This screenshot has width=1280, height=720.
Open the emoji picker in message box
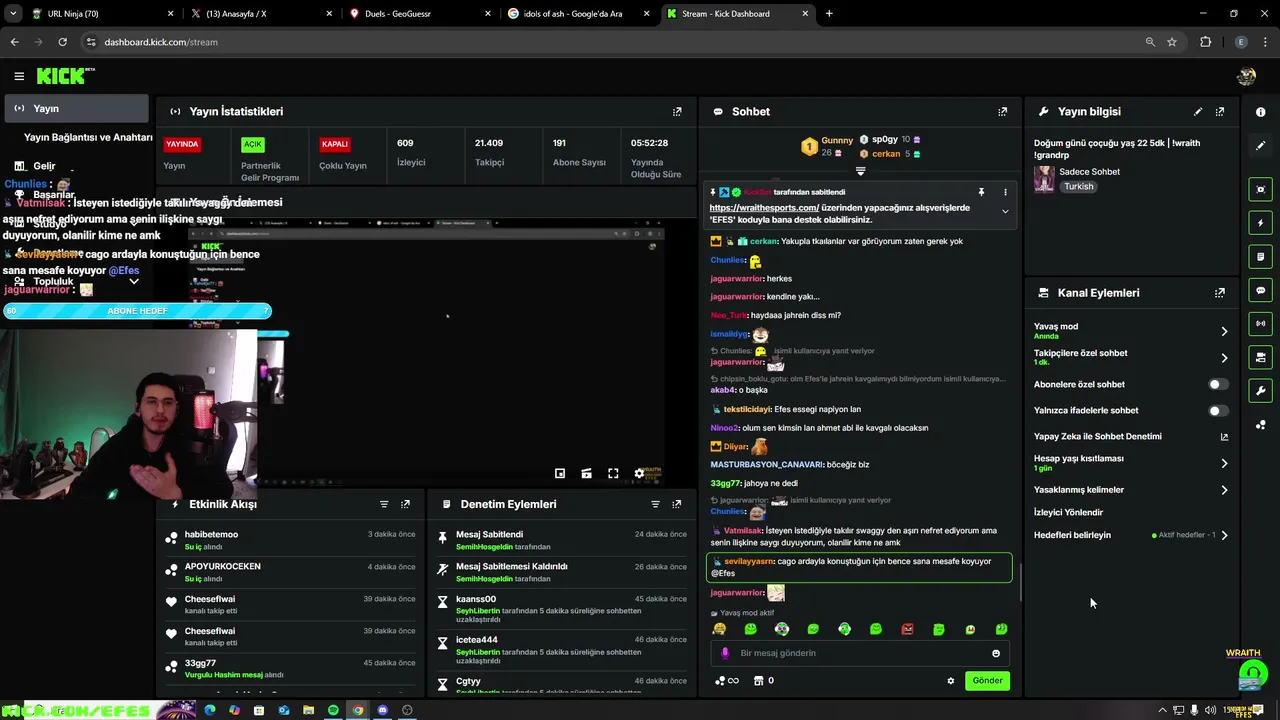coord(996,653)
